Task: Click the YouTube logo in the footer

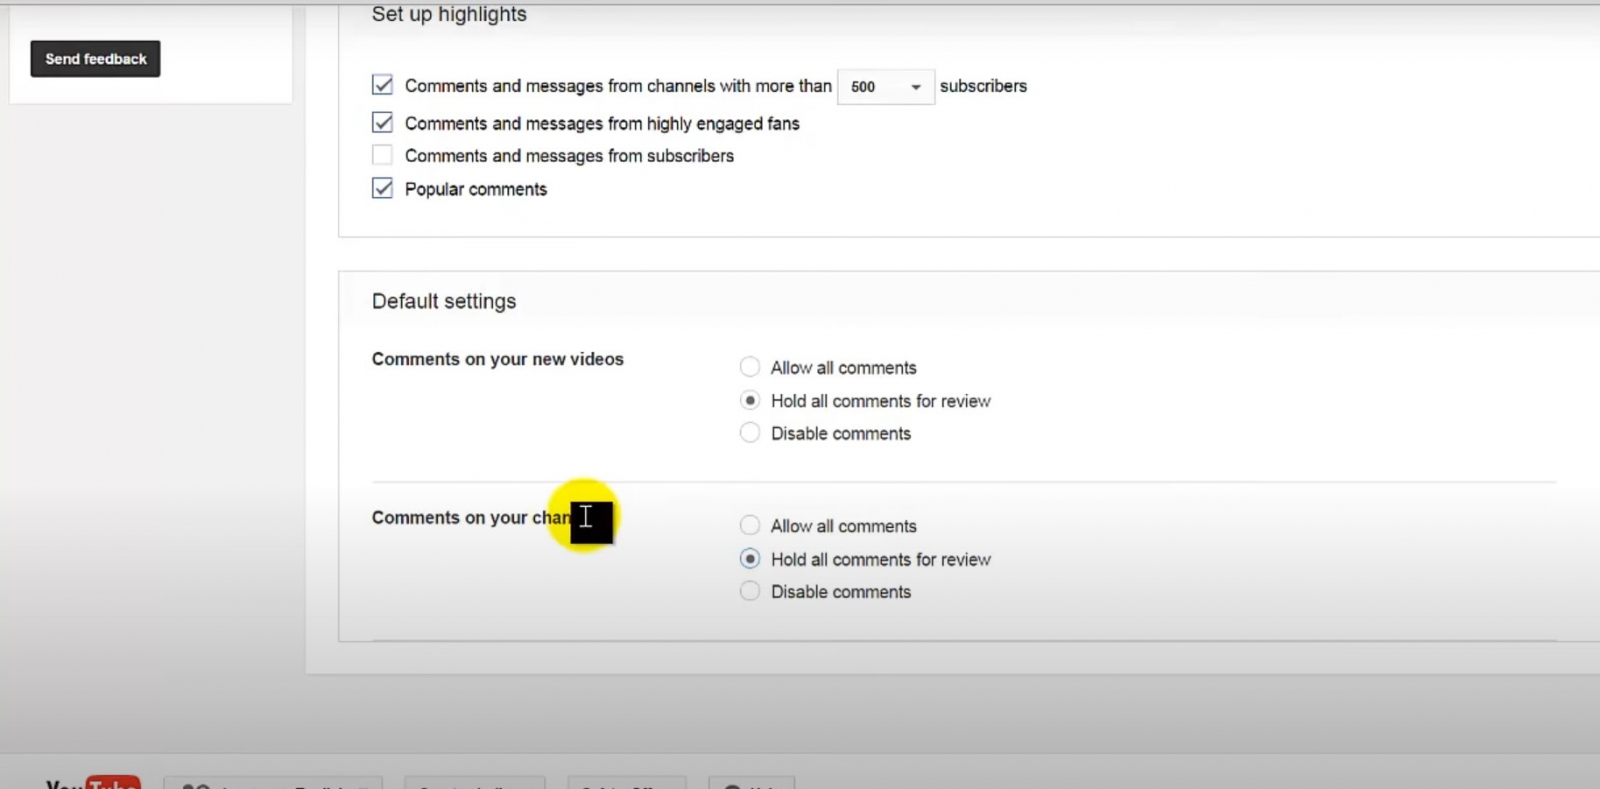Action: coord(93,782)
